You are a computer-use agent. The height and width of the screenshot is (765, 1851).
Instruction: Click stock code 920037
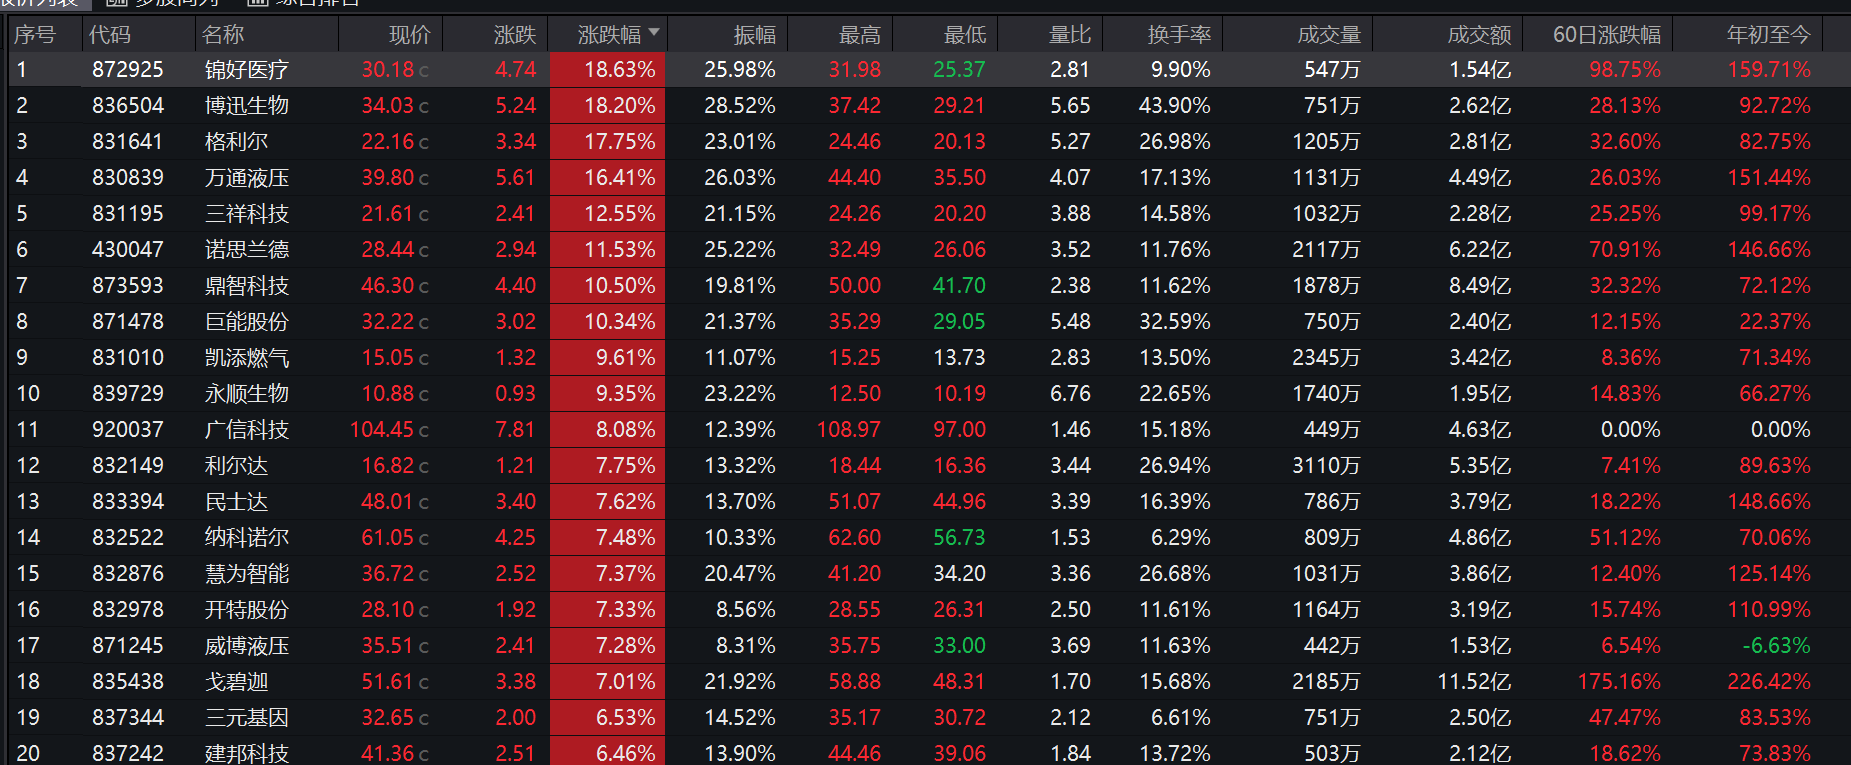128,430
